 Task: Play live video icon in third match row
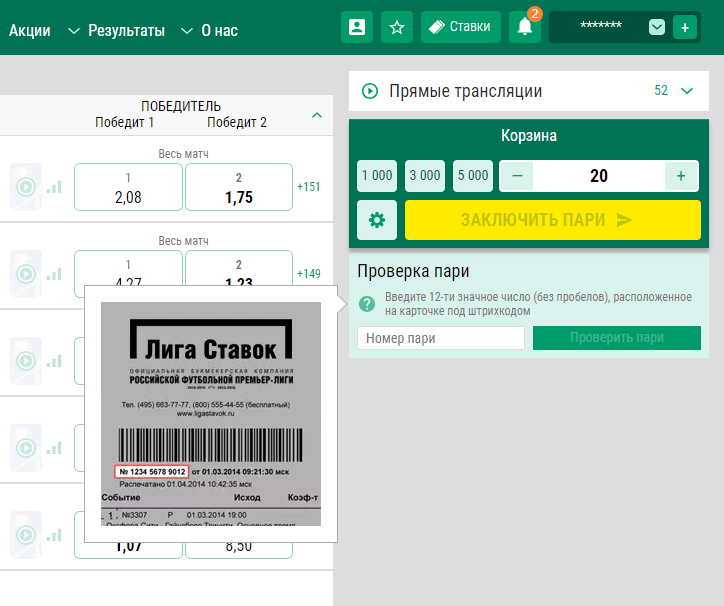tap(26, 361)
